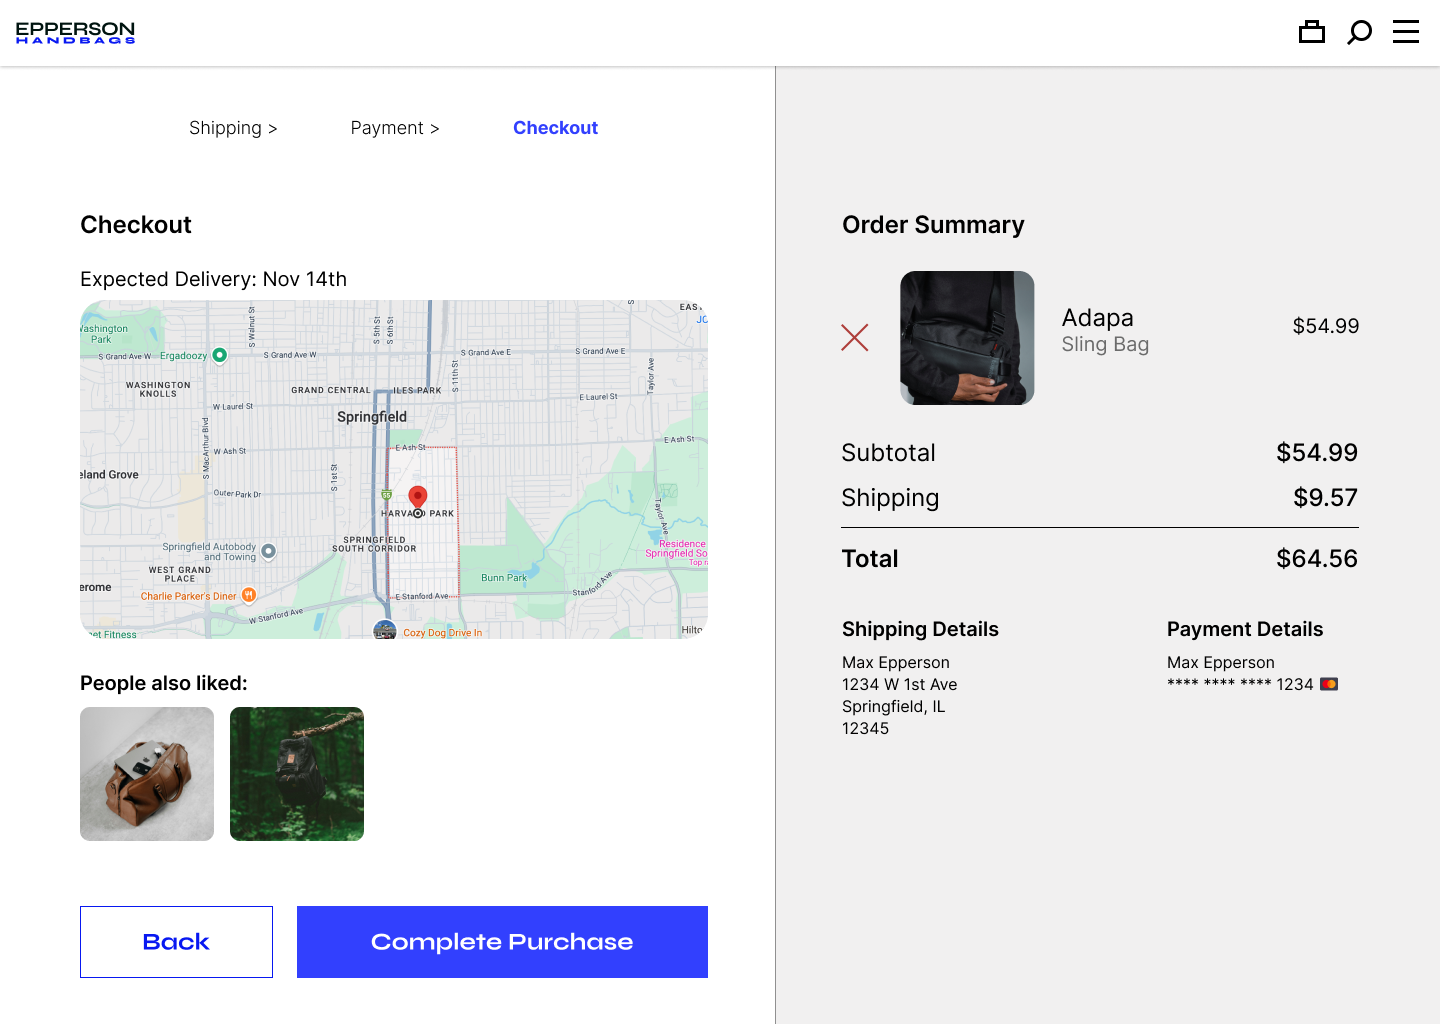Click the Order Summary heading
This screenshot has height=1024, width=1440.
[x=933, y=225]
